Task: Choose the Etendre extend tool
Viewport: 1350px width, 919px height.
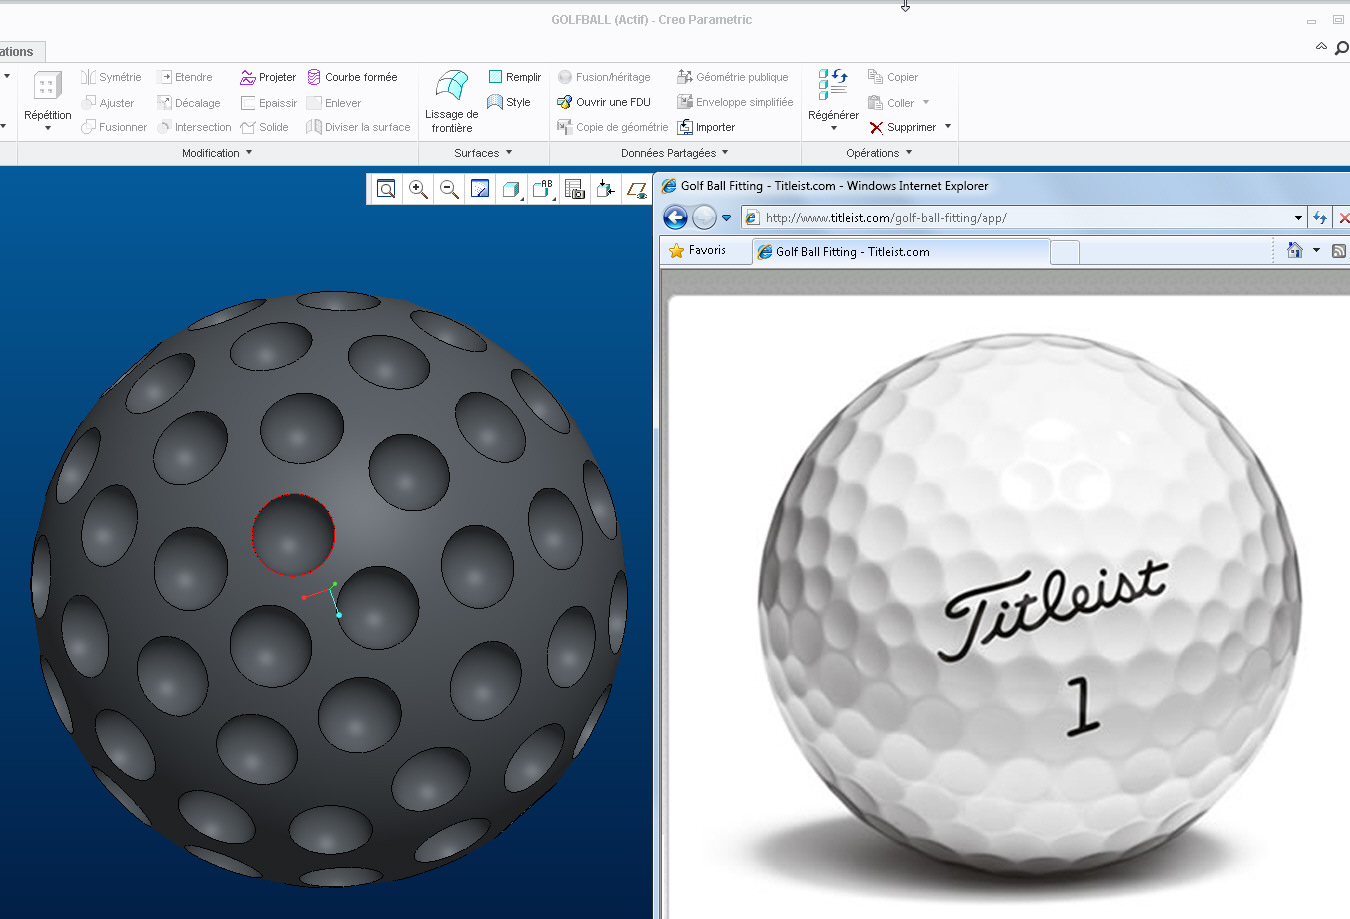Action: coord(185,77)
